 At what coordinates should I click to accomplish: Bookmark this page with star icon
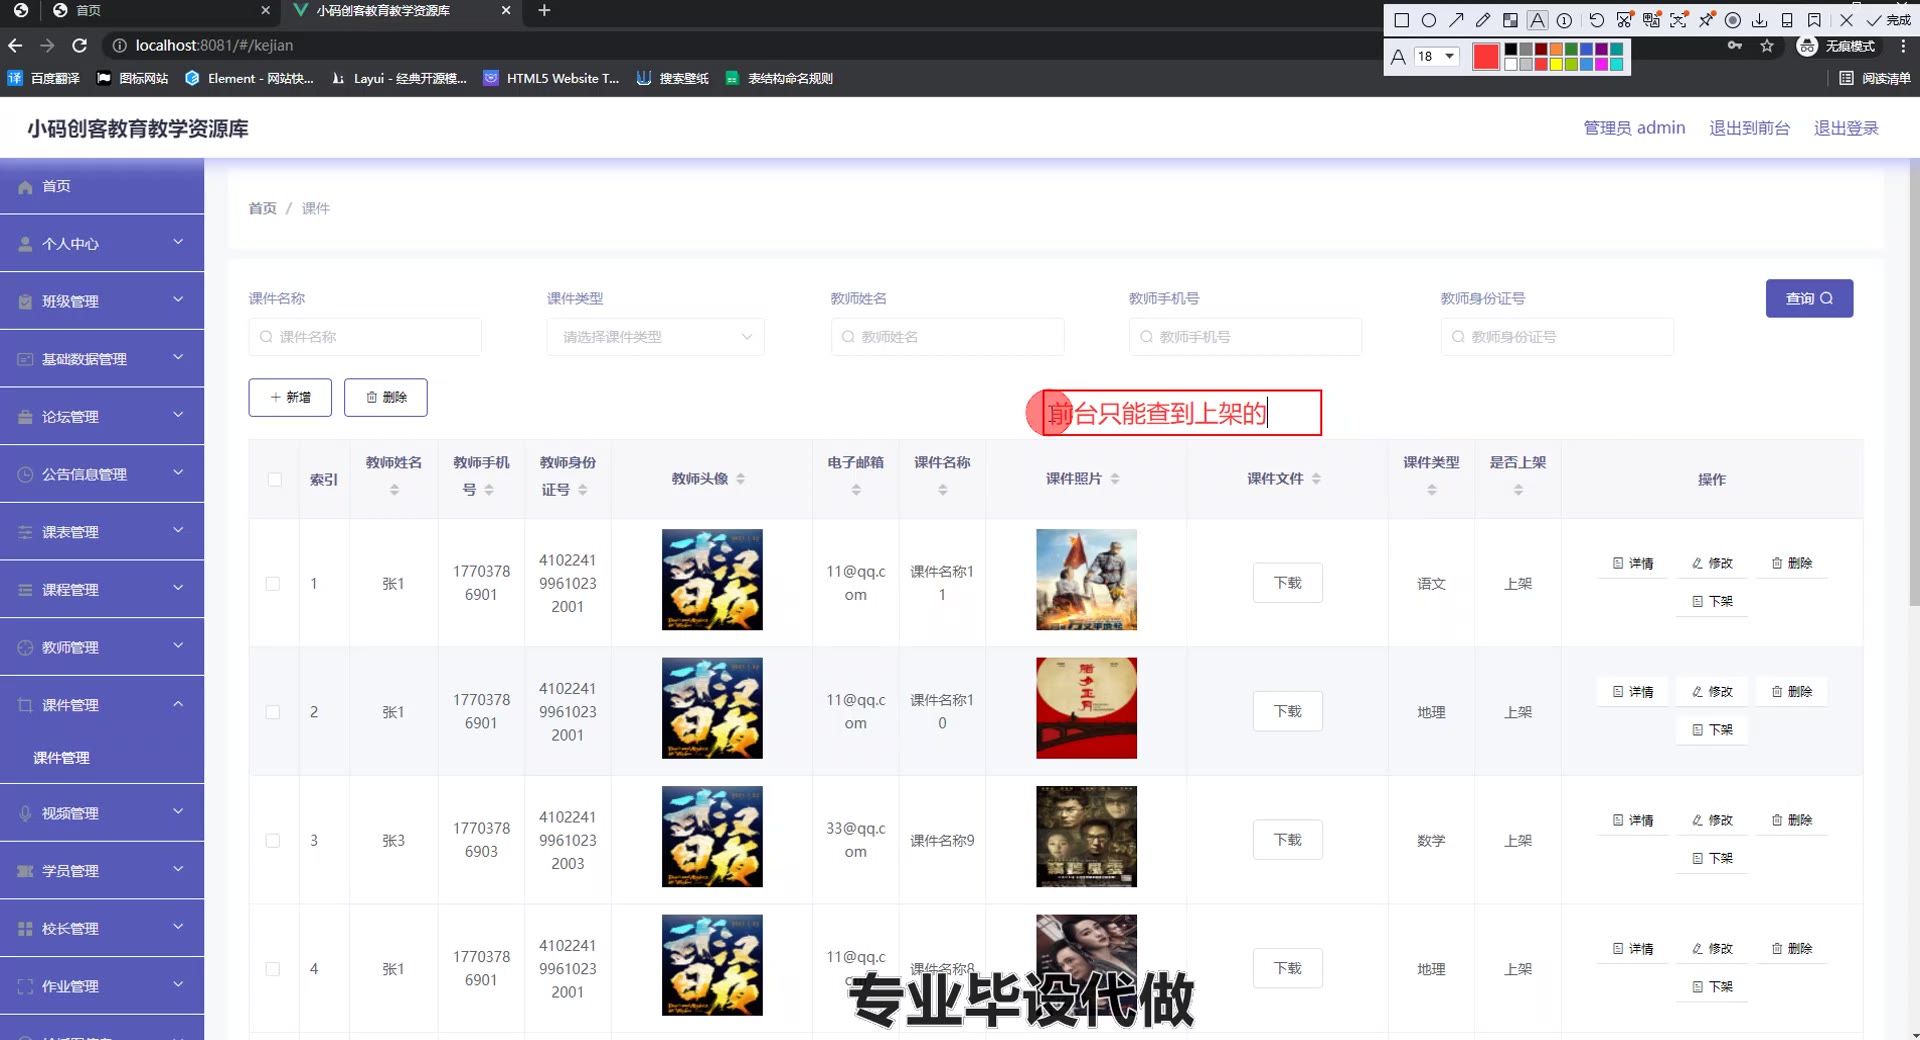coord(1767,46)
